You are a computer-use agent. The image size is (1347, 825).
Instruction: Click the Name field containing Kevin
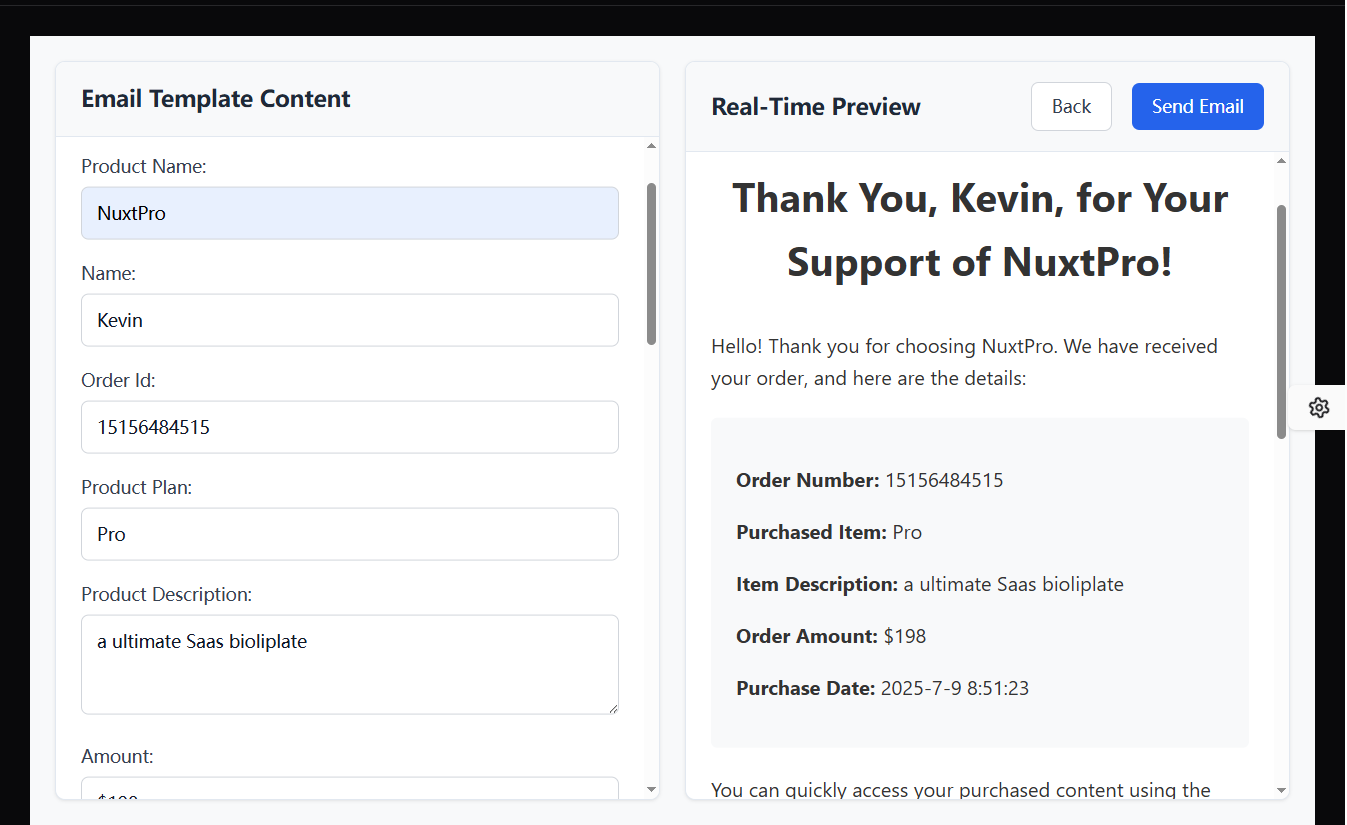tap(350, 320)
